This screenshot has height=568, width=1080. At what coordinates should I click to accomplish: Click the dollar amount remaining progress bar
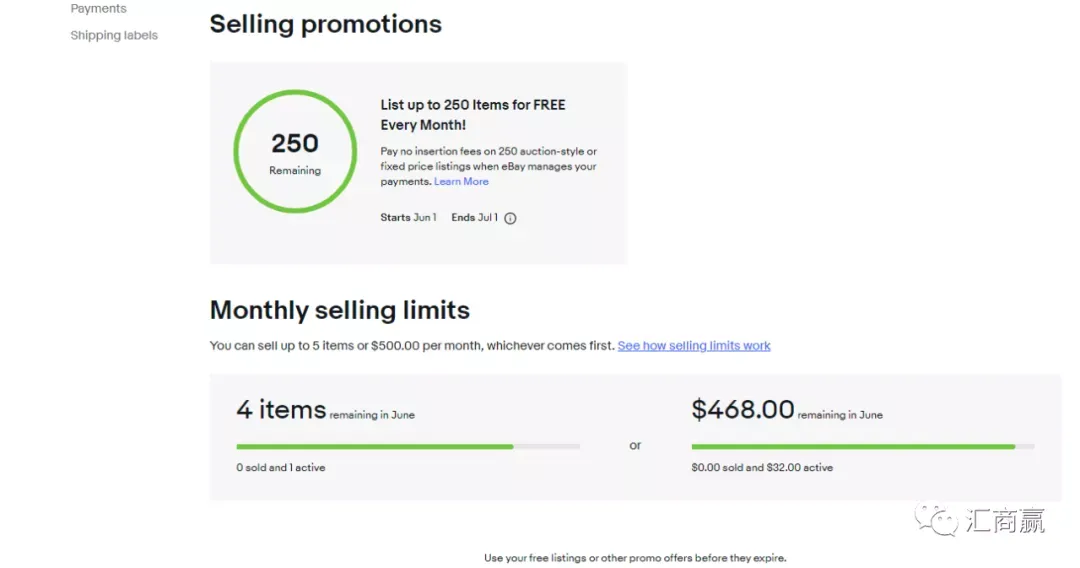[x=862, y=447]
